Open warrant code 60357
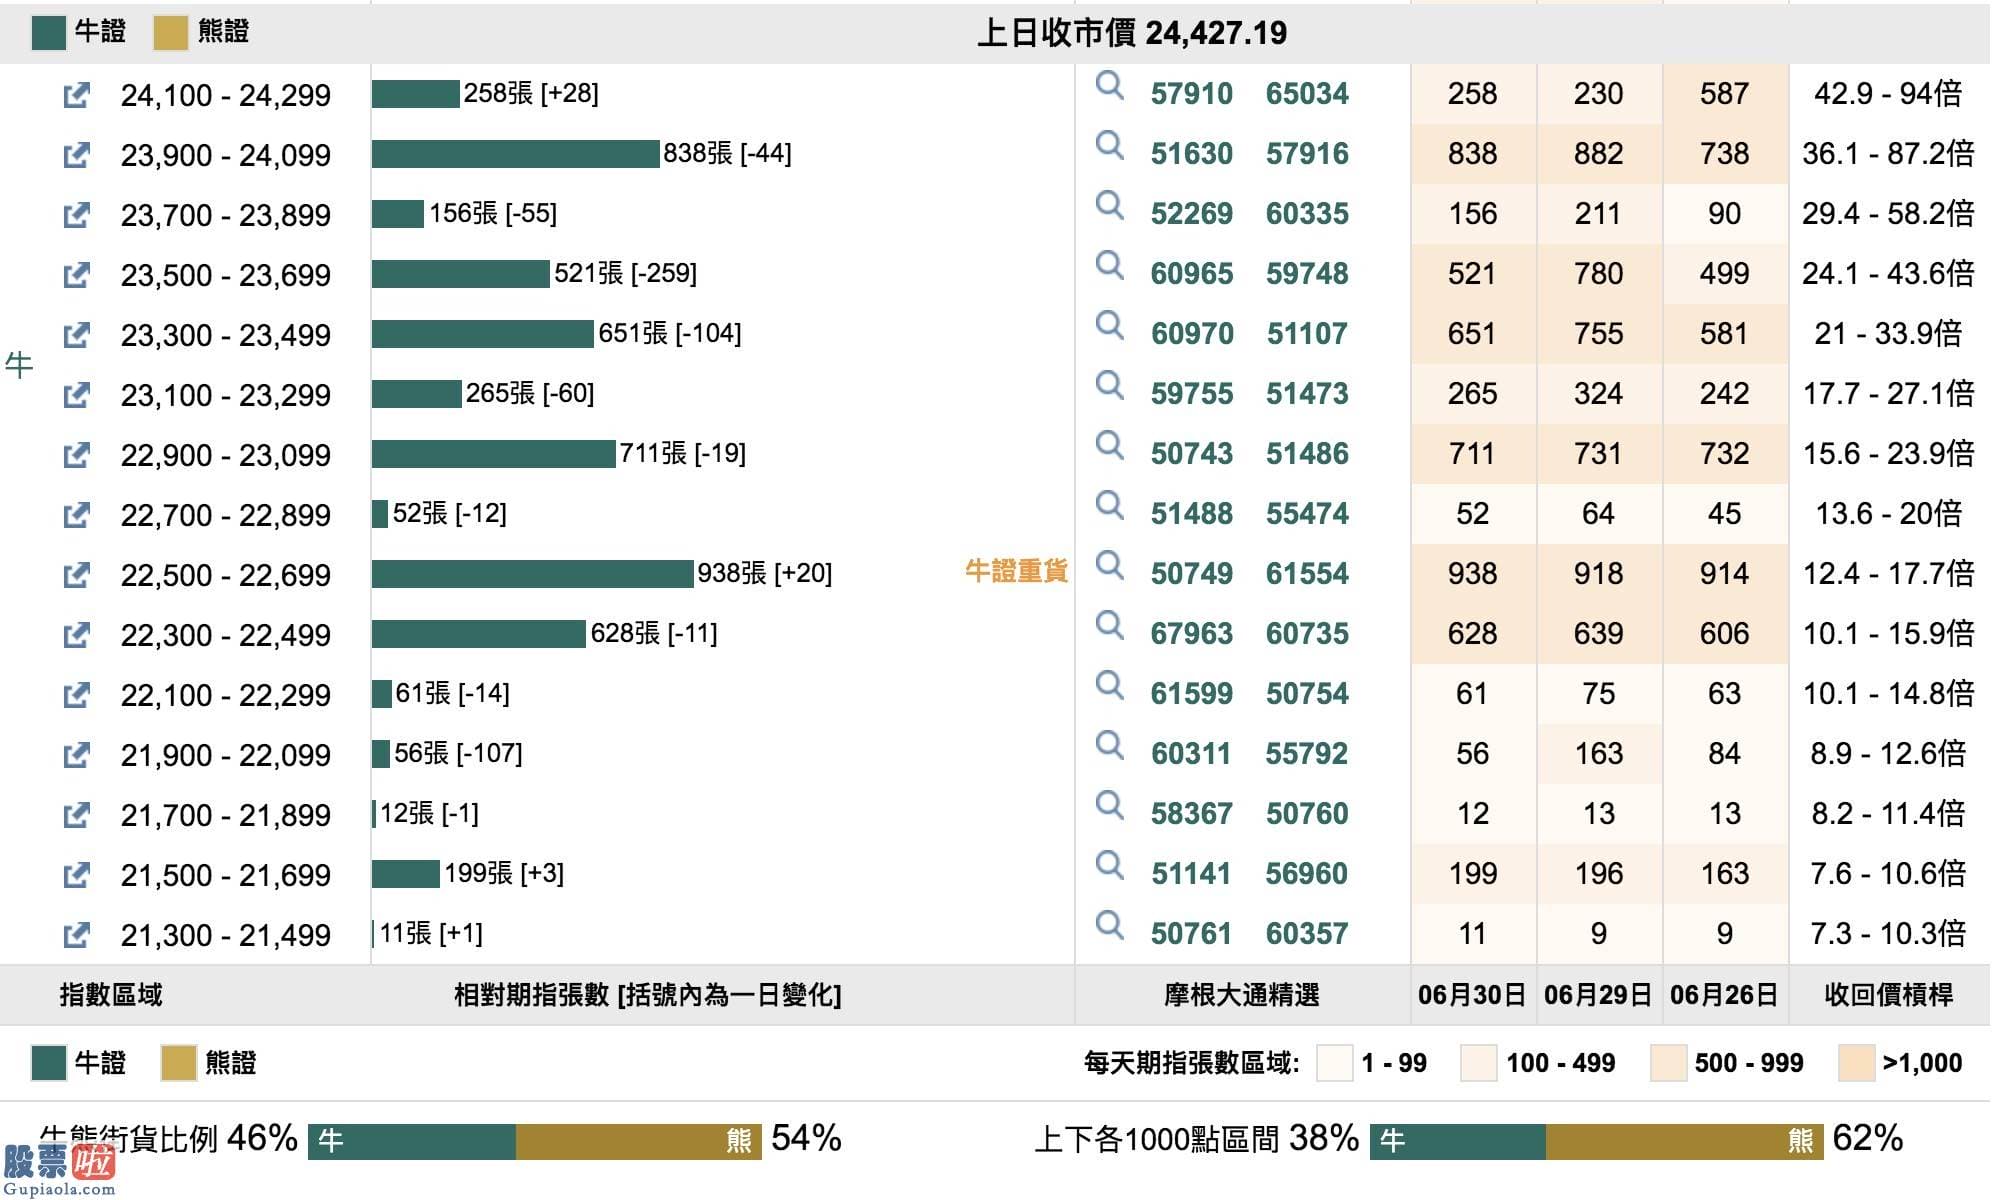Viewport: 1994px width, 1200px height. [x=1307, y=934]
